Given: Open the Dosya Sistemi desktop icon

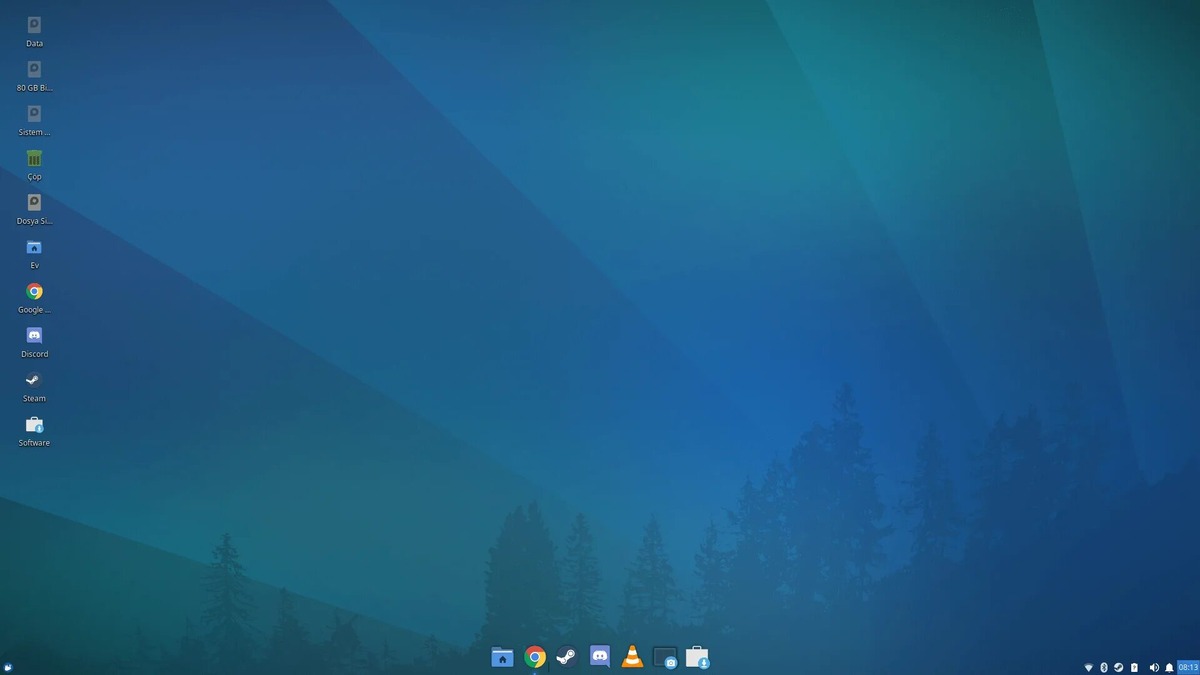Looking at the screenshot, I should pyautogui.click(x=33, y=204).
